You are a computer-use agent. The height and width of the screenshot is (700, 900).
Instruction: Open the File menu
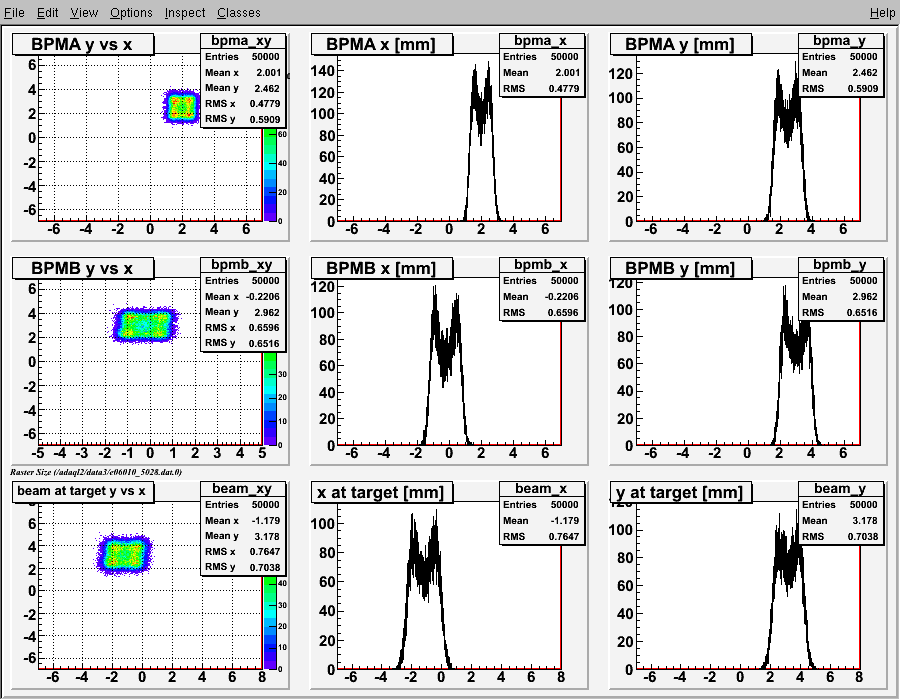[14, 13]
